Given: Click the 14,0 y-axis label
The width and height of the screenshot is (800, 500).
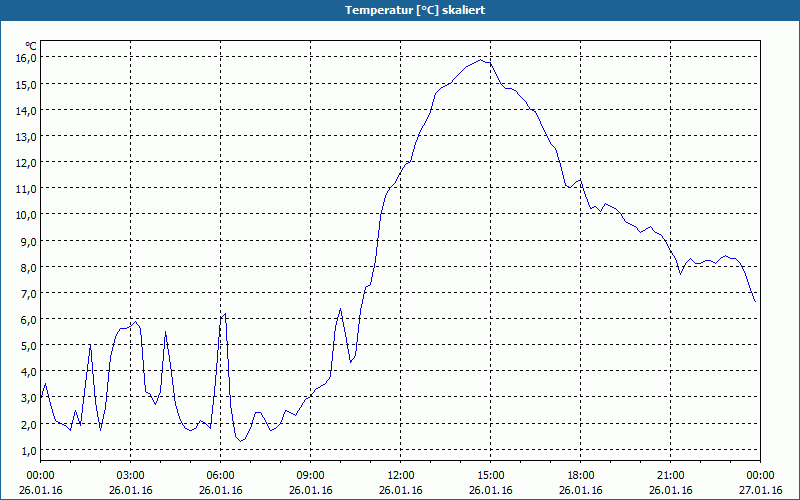Looking at the screenshot, I should (x=27, y=110).
